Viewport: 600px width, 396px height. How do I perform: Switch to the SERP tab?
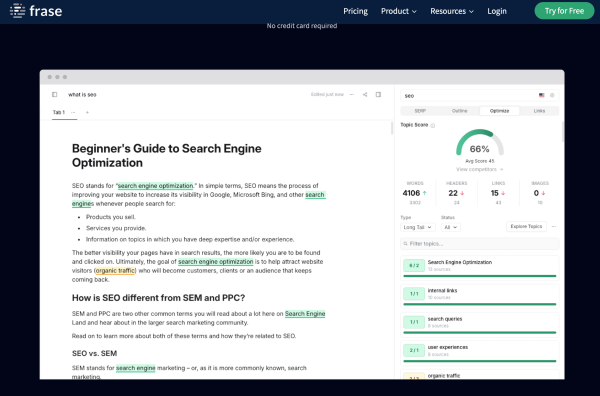pos(420,111)
